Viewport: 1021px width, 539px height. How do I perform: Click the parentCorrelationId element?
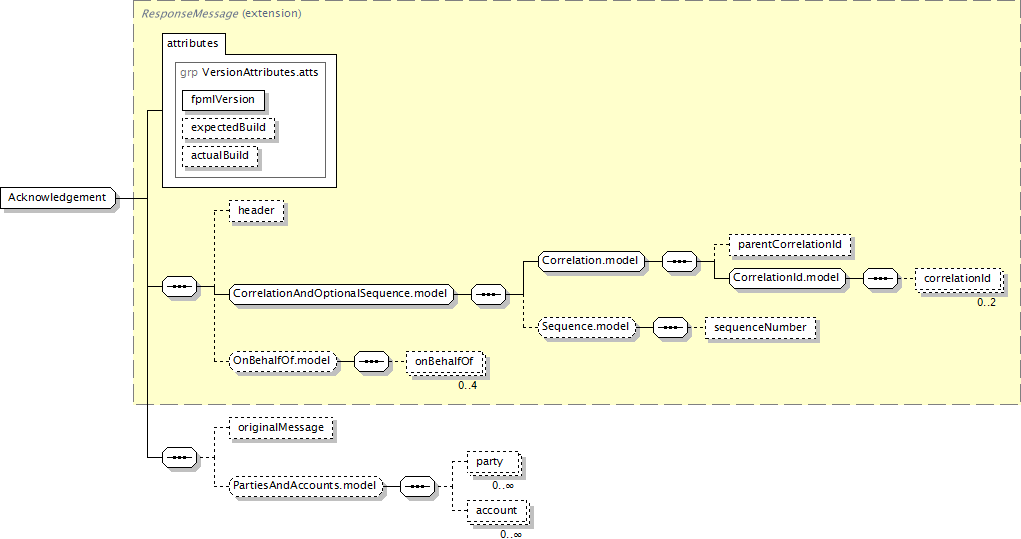[x=788, y=244]
